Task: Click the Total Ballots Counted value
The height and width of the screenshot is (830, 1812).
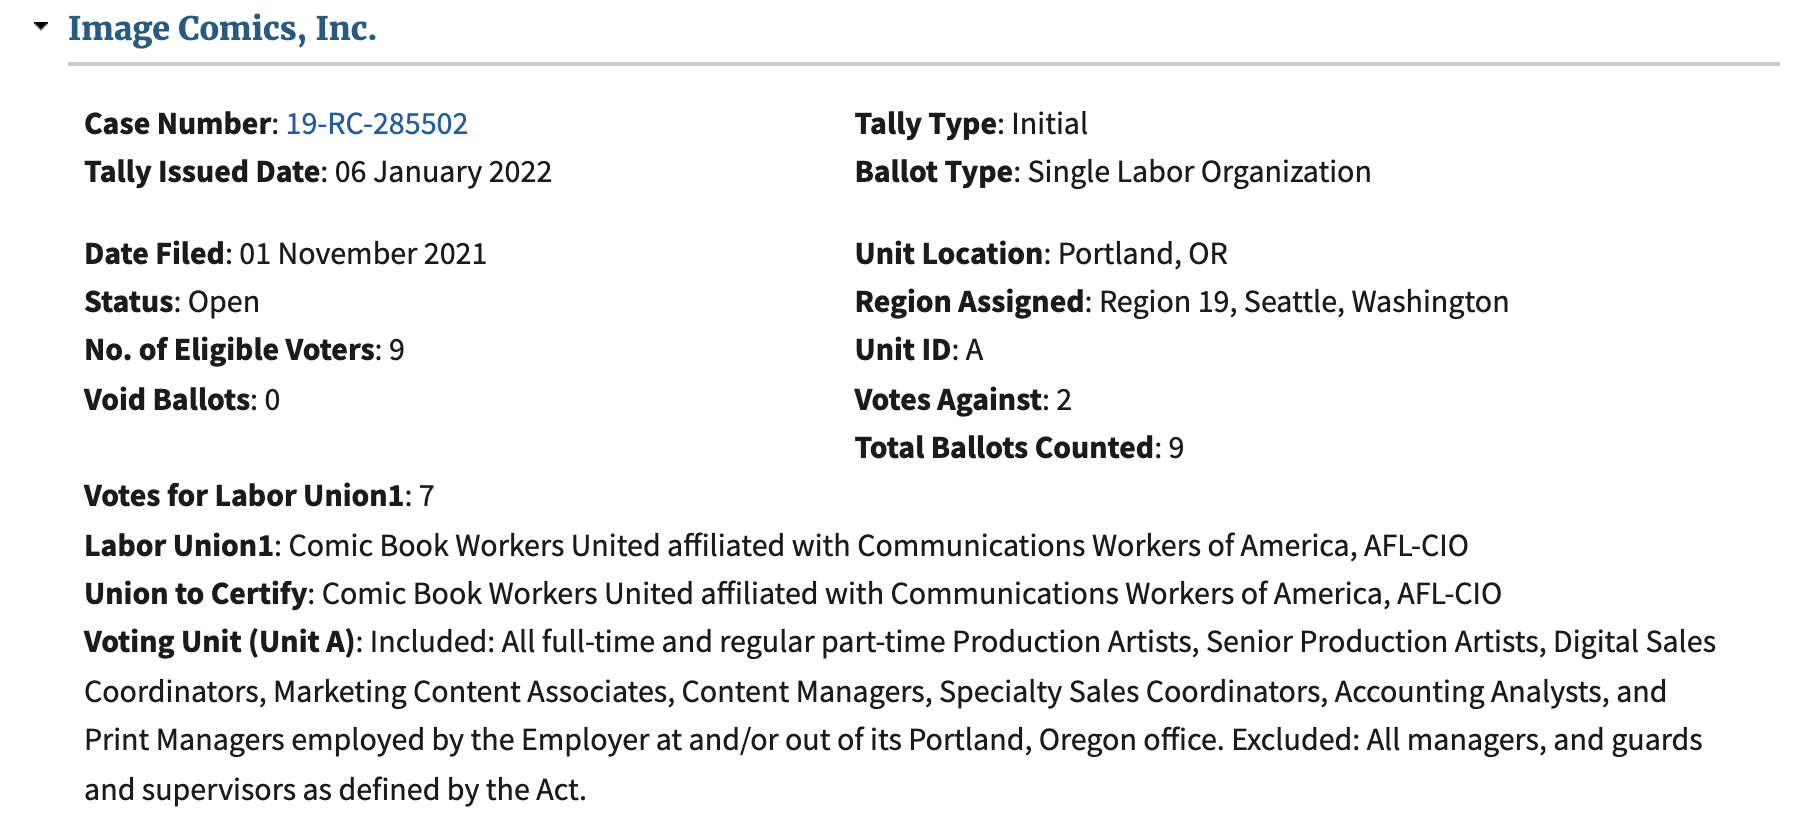Action: click(1176, 448)
